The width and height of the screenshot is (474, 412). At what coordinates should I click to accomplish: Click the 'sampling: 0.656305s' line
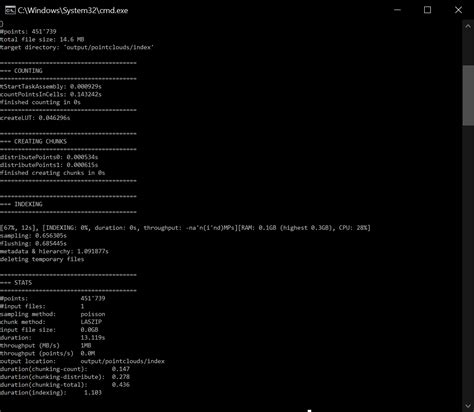33,236
